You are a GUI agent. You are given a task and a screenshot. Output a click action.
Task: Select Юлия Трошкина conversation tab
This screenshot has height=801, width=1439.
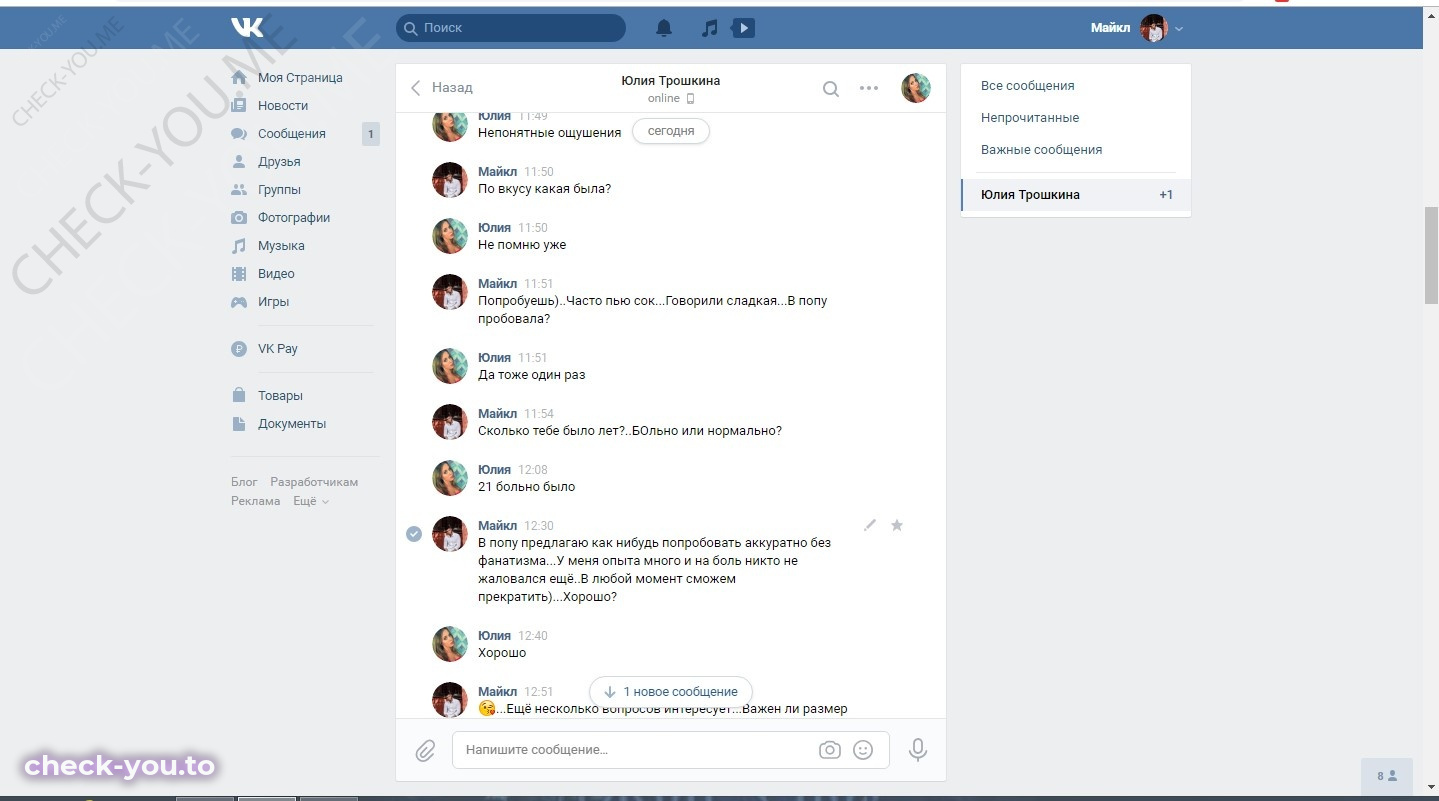pos(1076,195)
